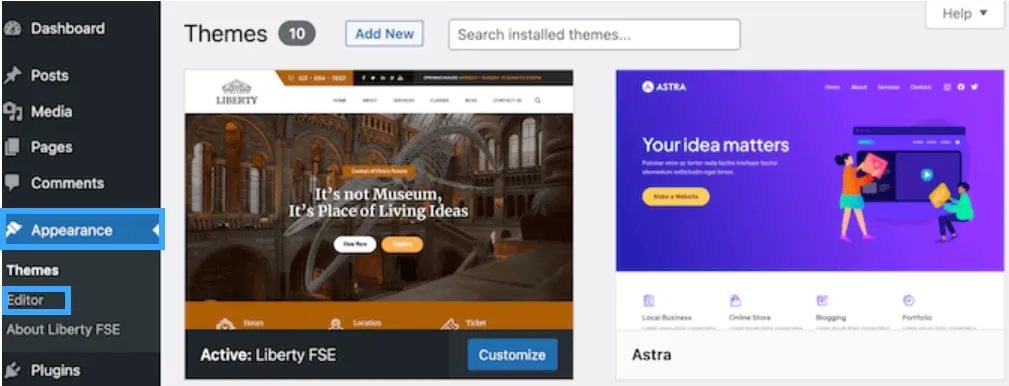Open About Liberty FSE submenu item
This screenshot has width=1009, height=386.
click(63, 330)
